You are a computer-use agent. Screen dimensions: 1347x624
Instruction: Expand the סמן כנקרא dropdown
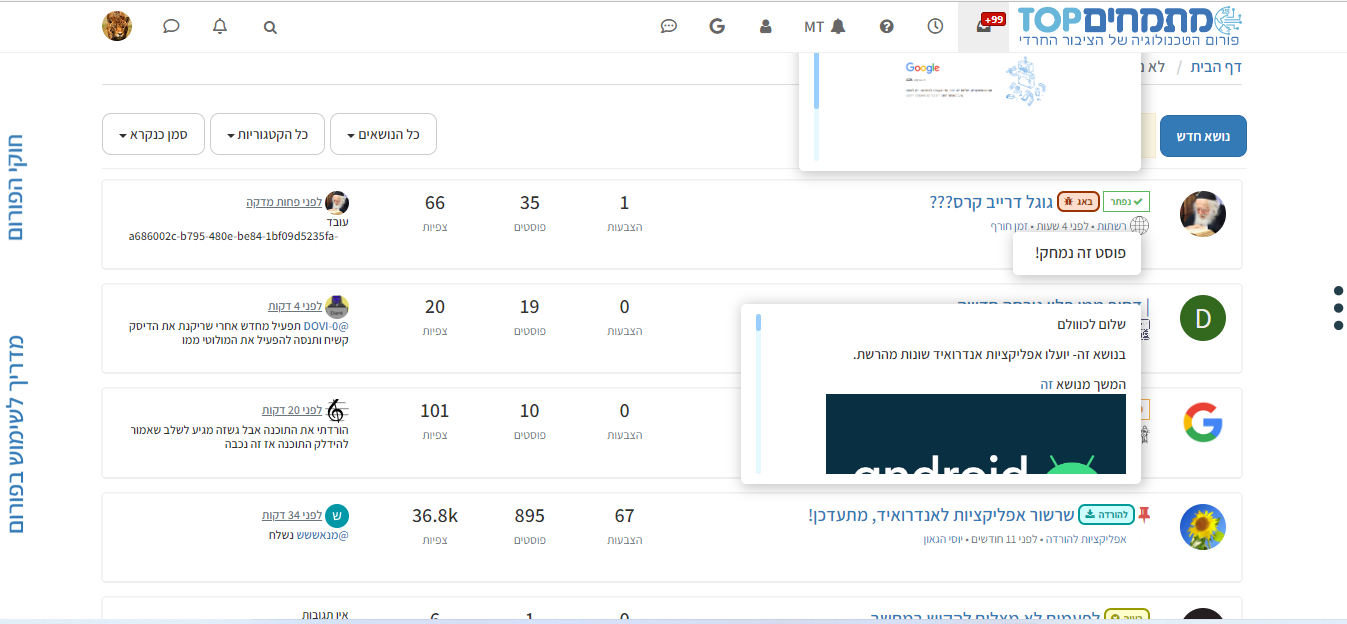tap(153, 134)
